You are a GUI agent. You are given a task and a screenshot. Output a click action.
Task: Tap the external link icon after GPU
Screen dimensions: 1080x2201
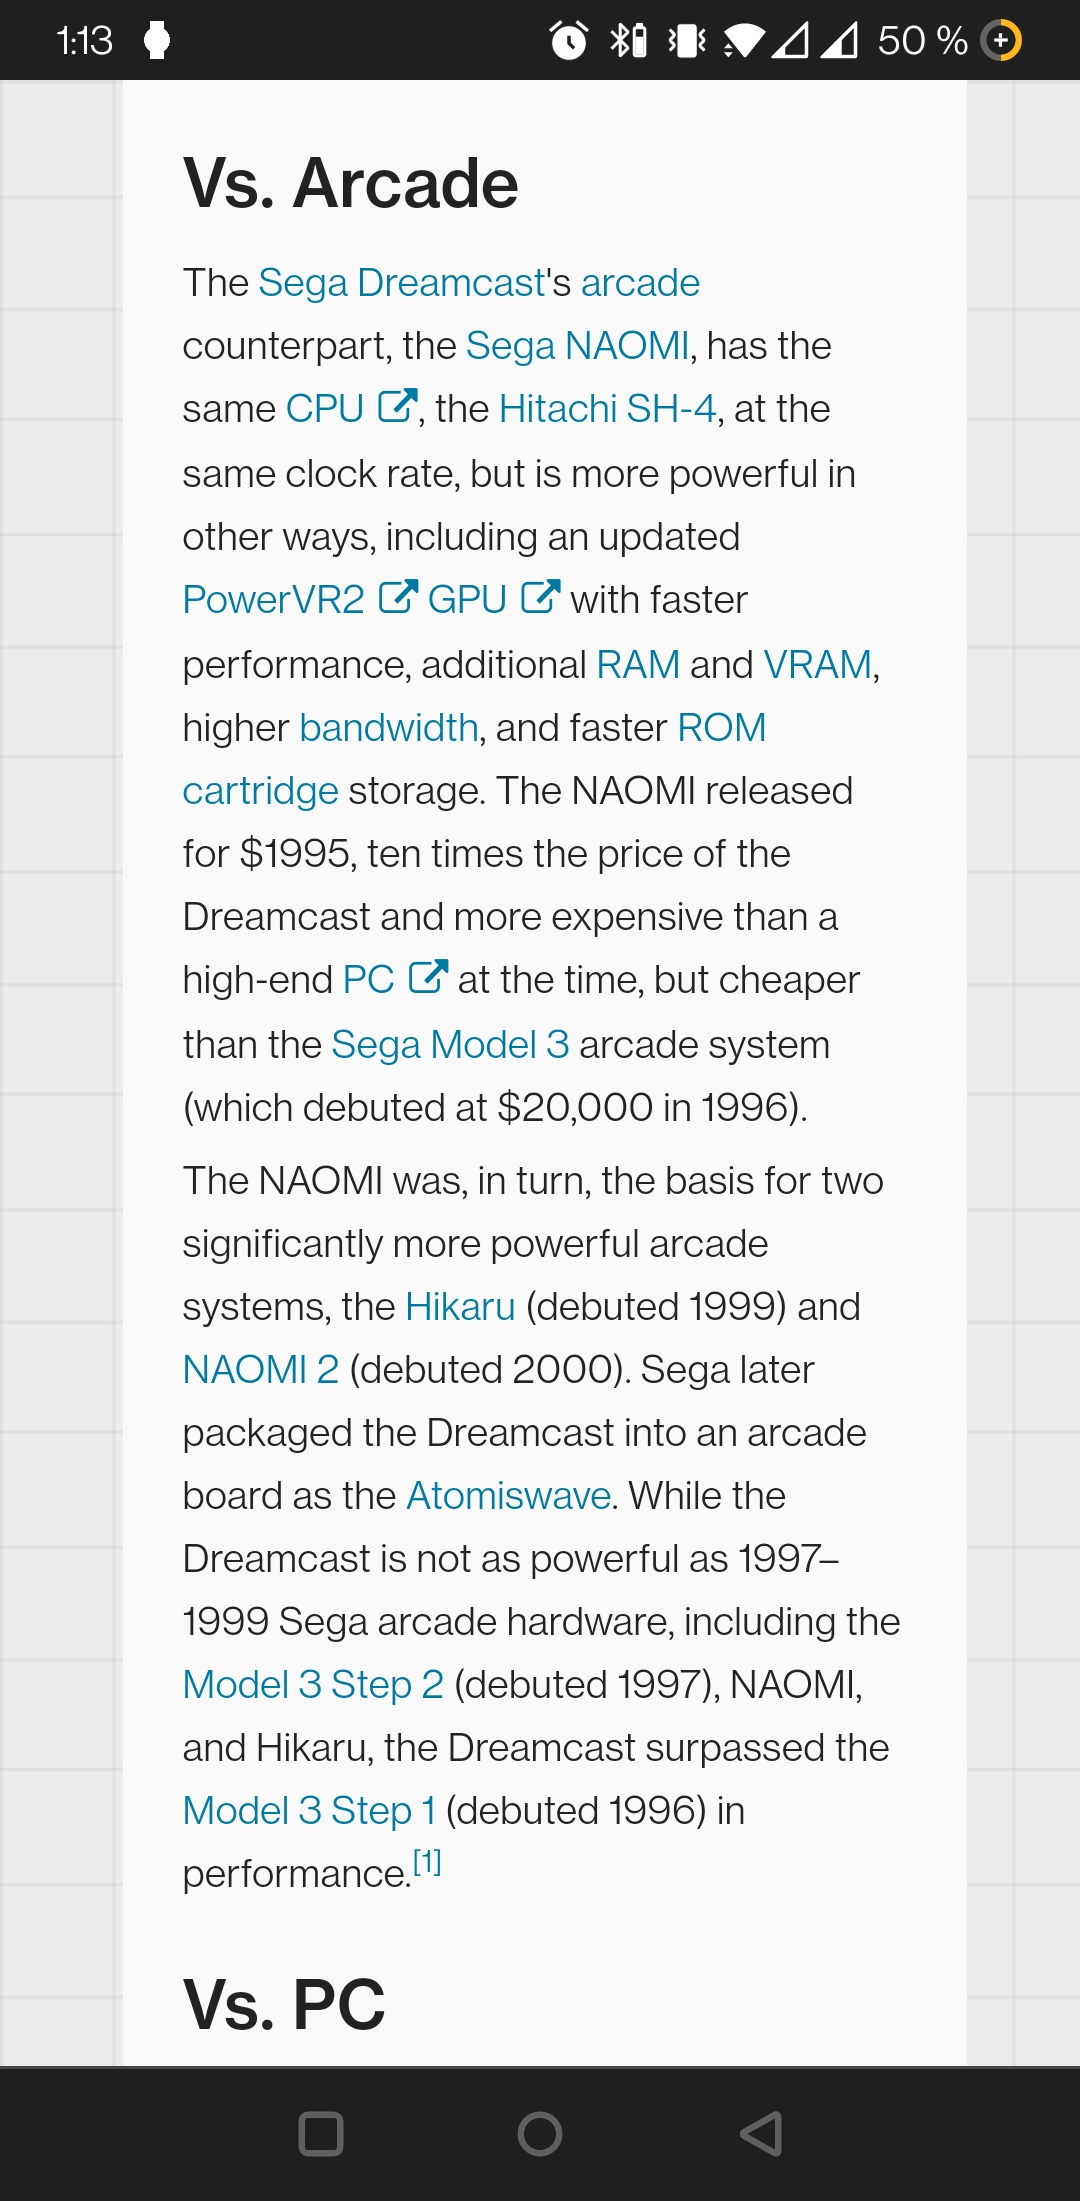[x=541, y=597]
